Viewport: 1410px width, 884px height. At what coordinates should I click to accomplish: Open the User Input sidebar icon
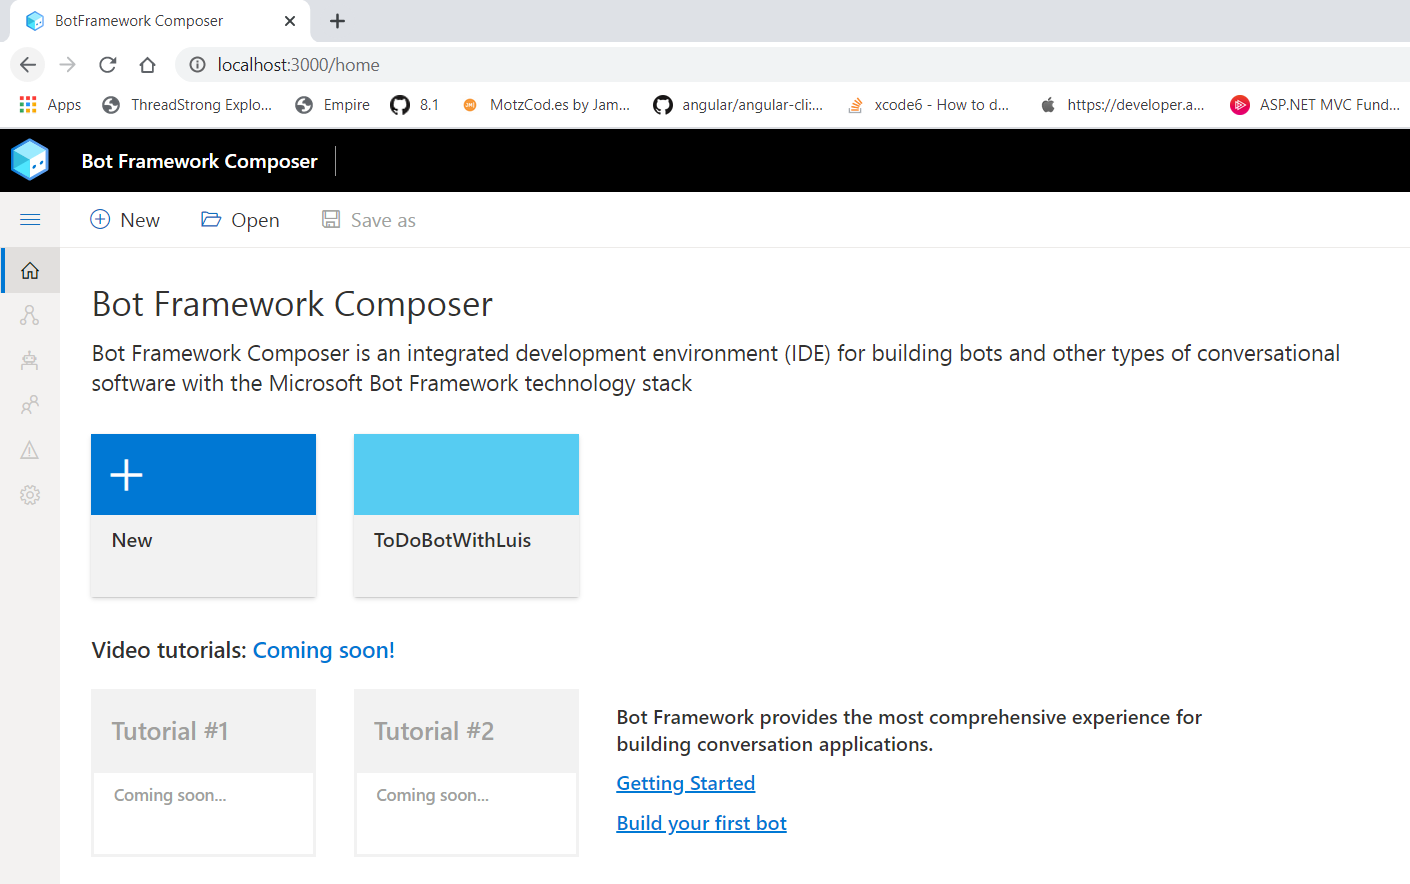(x=30, y=405)
